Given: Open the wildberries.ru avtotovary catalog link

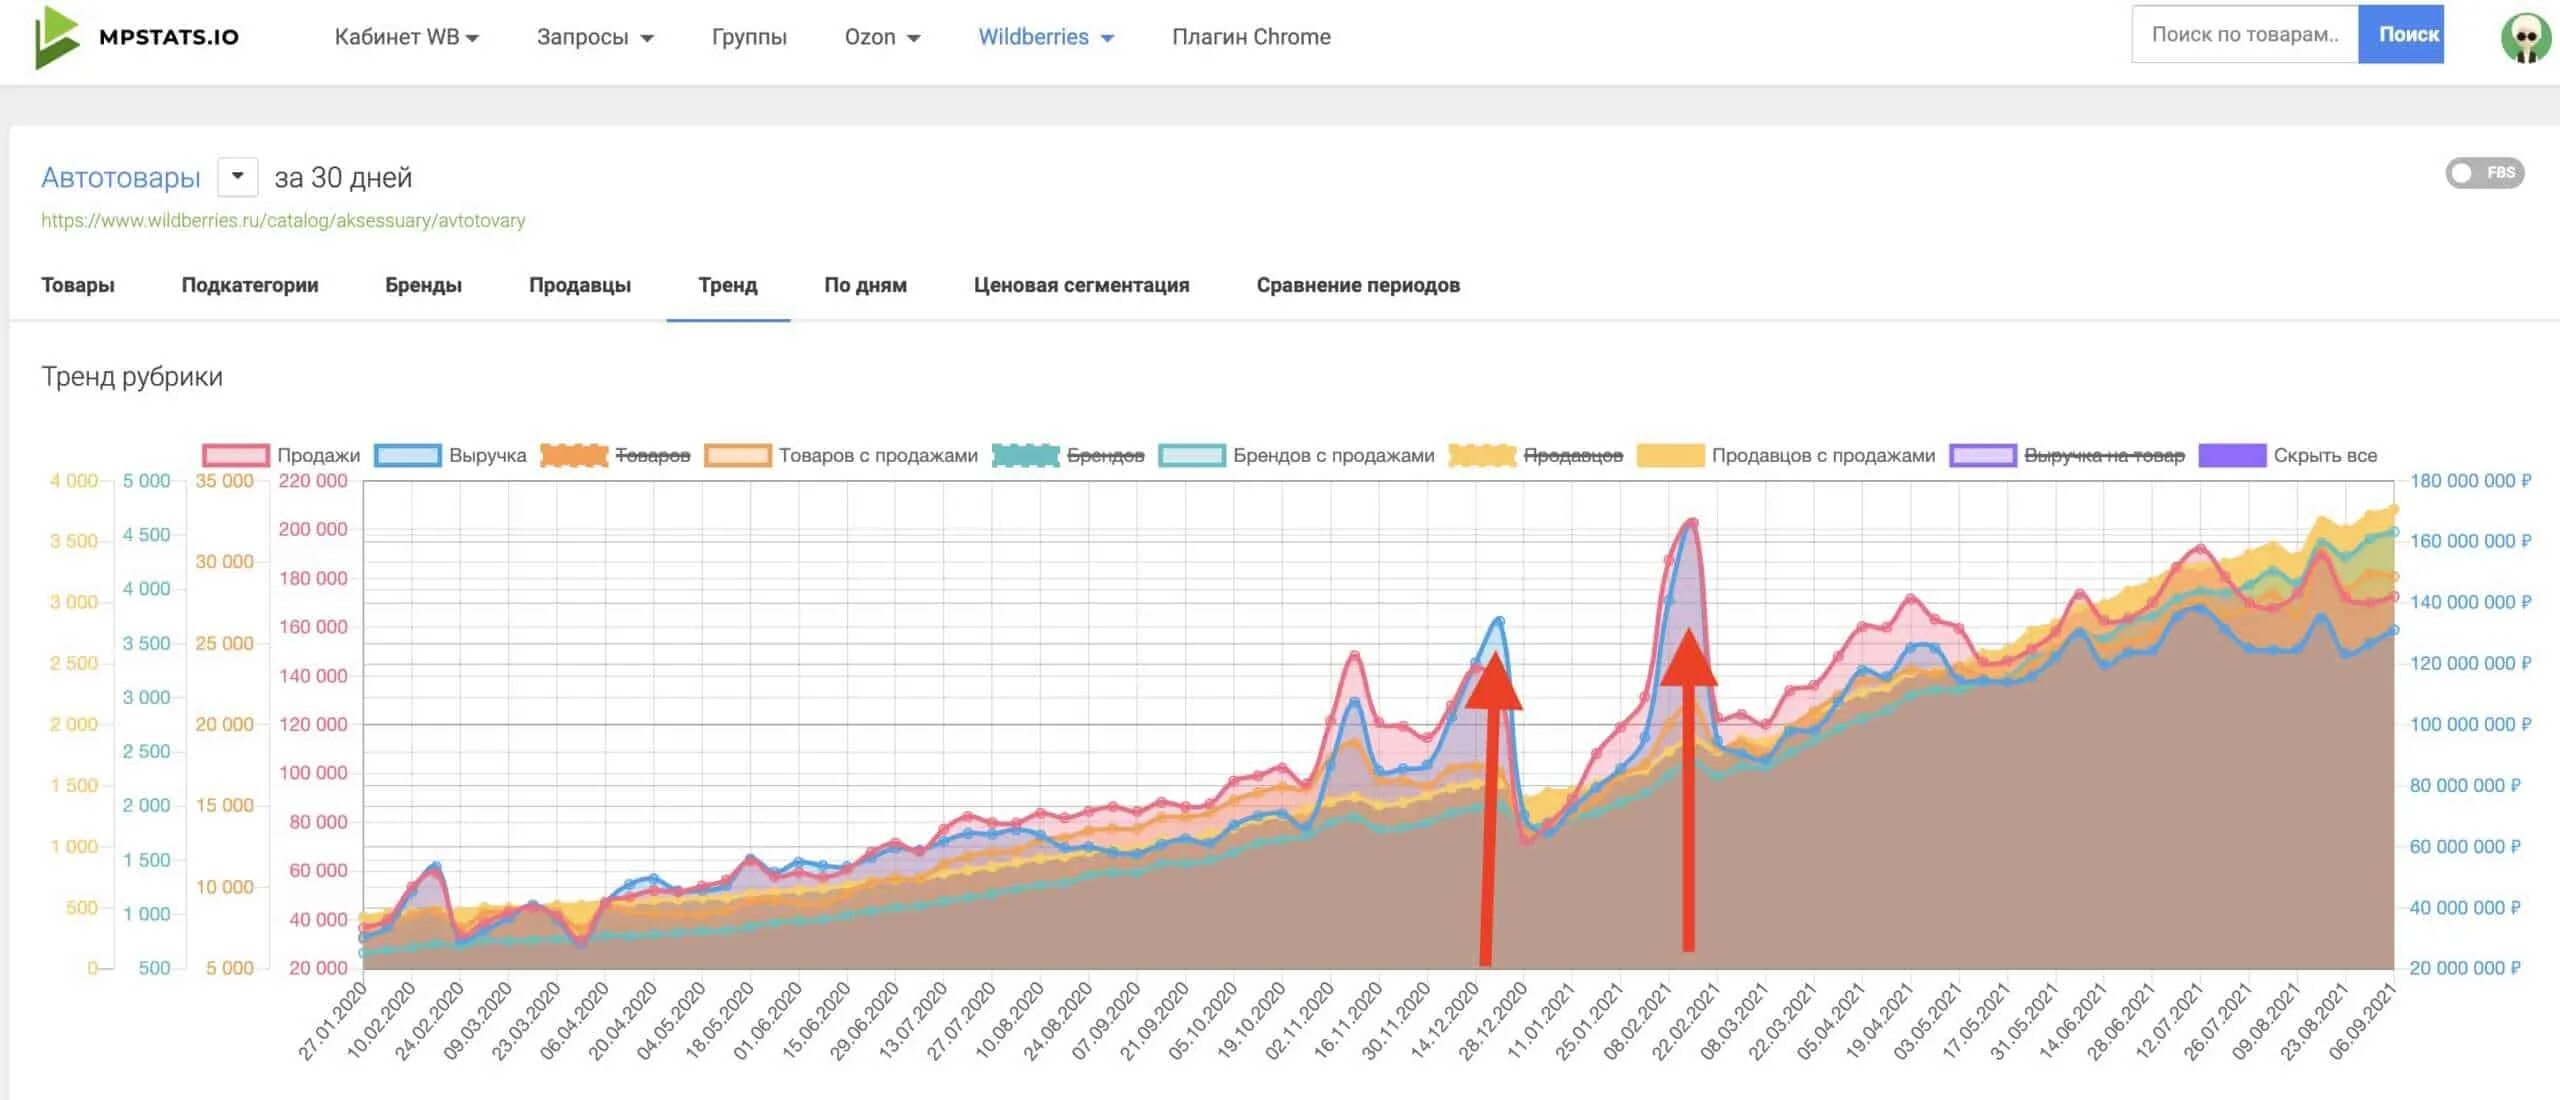Looking at the screenshot, I should 283,220.
